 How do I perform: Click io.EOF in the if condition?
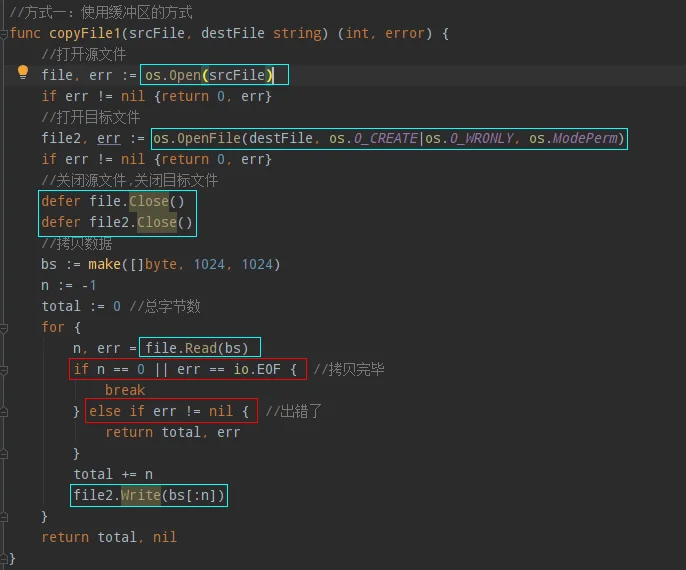[x=257, y=369]
